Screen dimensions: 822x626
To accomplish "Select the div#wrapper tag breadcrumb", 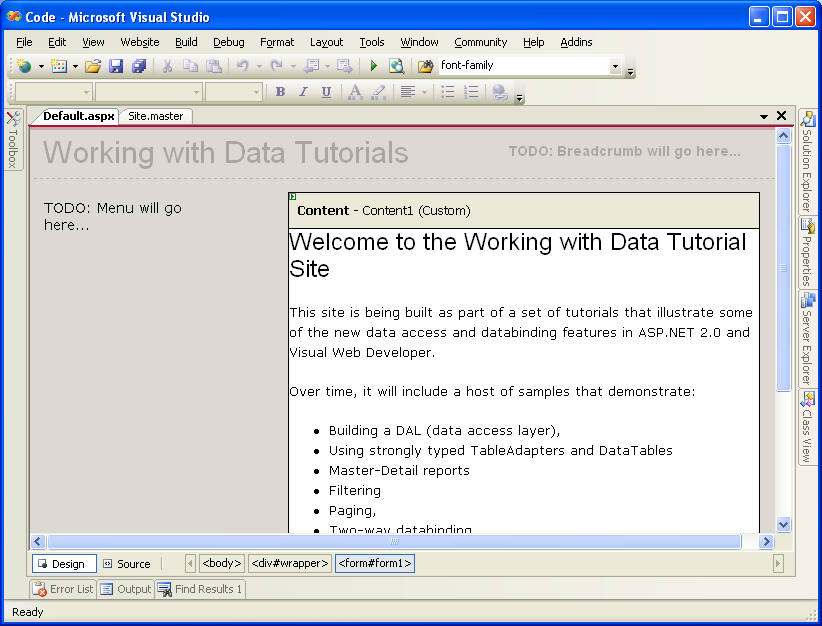I will 290,564.
